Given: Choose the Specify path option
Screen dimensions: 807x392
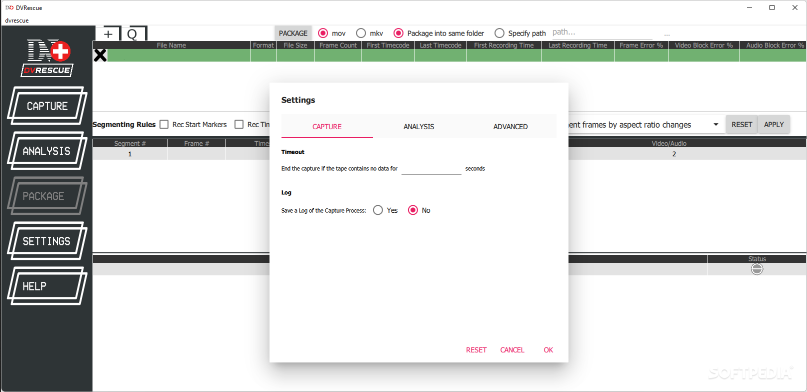Looking at the screenshot, I should (499, 33).
